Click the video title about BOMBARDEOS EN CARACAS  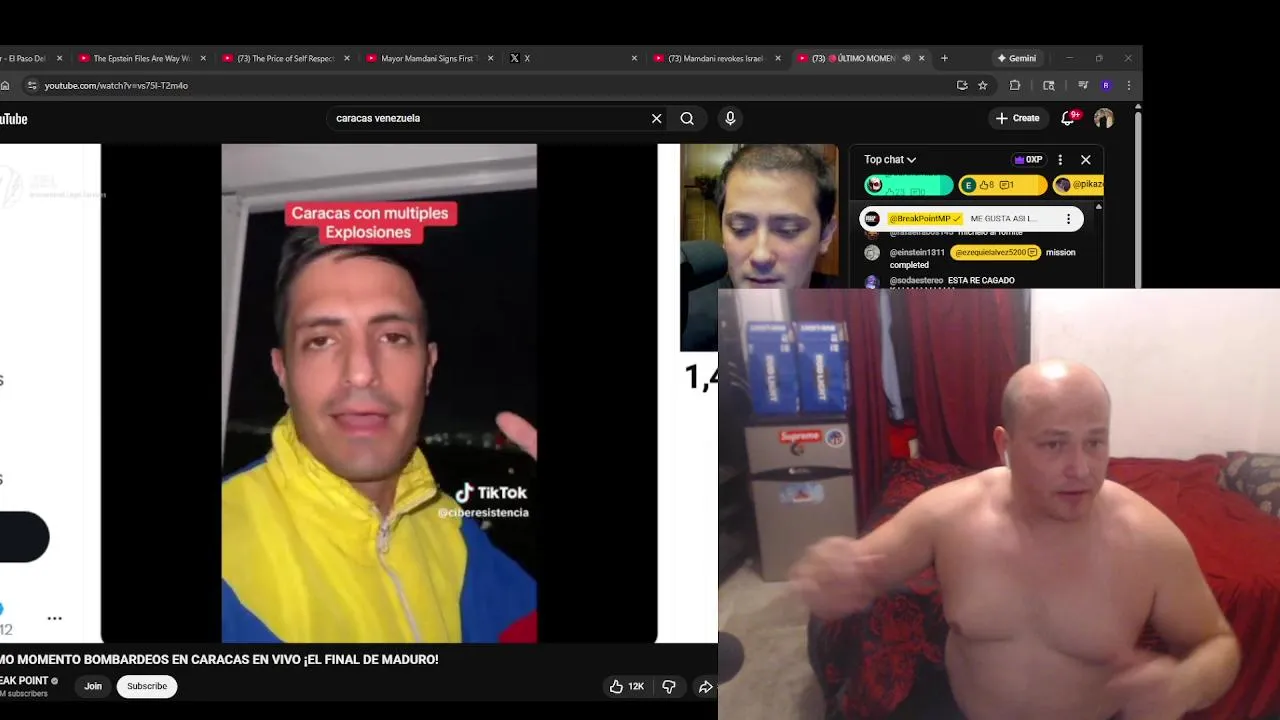point(219,659)
